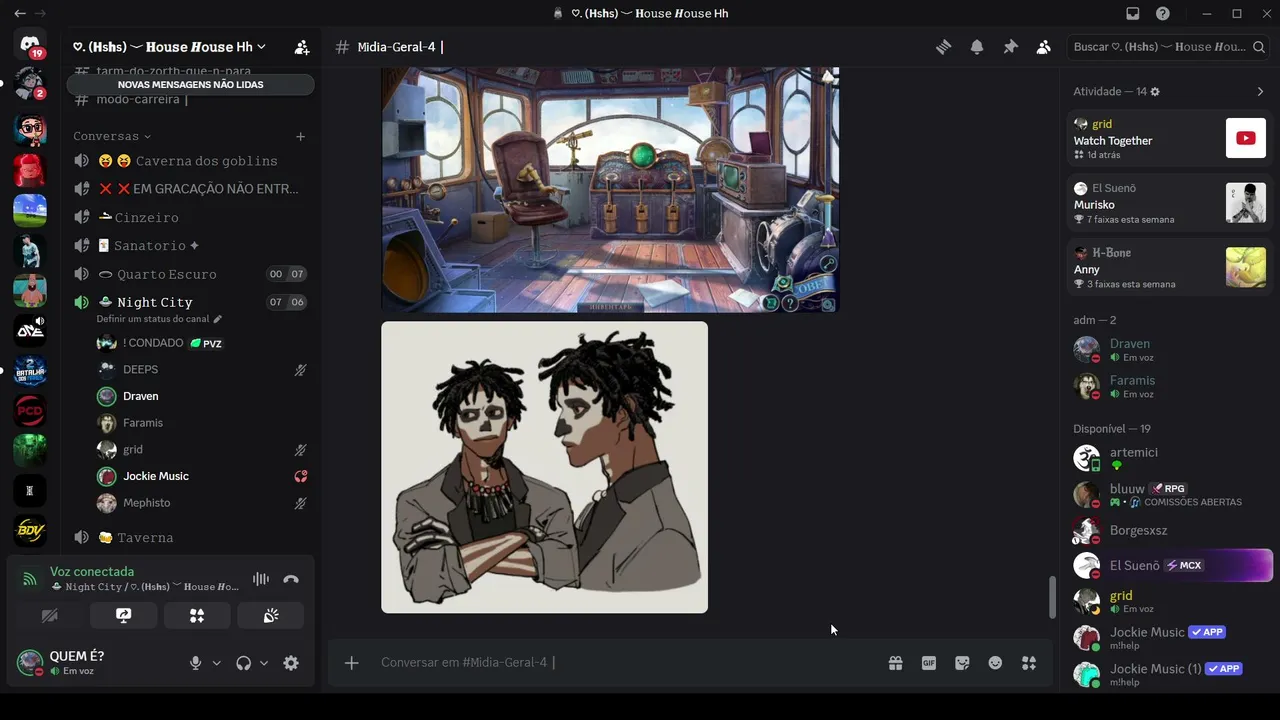The height and width of the screenshot is (720, 1280).
Task: Join the Taverna voice channel
Action: coord(190,538)
